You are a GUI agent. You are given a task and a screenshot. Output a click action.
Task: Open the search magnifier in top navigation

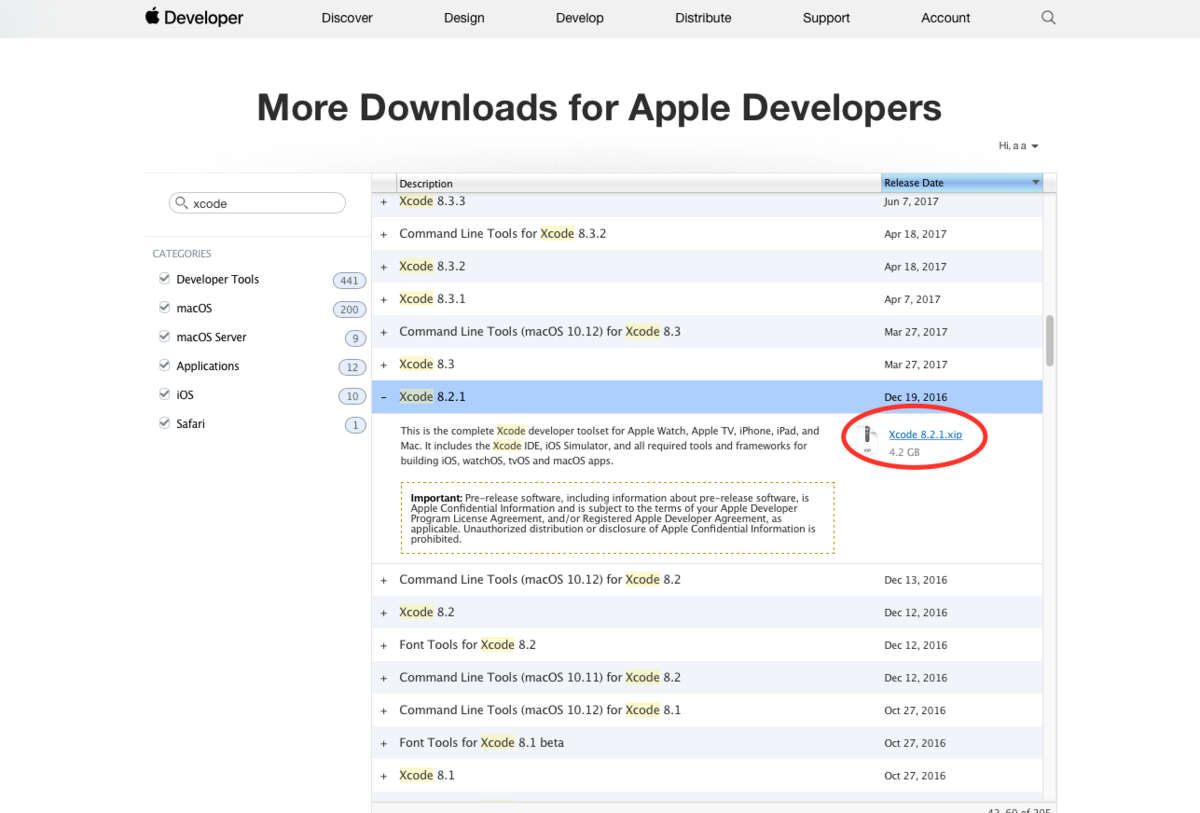click(x=1048, y=17)
